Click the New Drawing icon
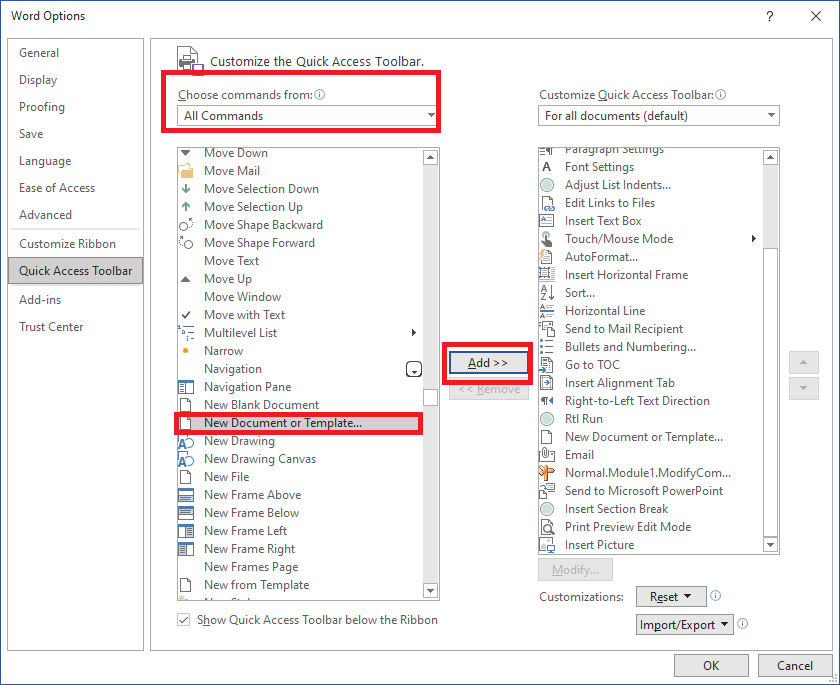 click(186, 441)
